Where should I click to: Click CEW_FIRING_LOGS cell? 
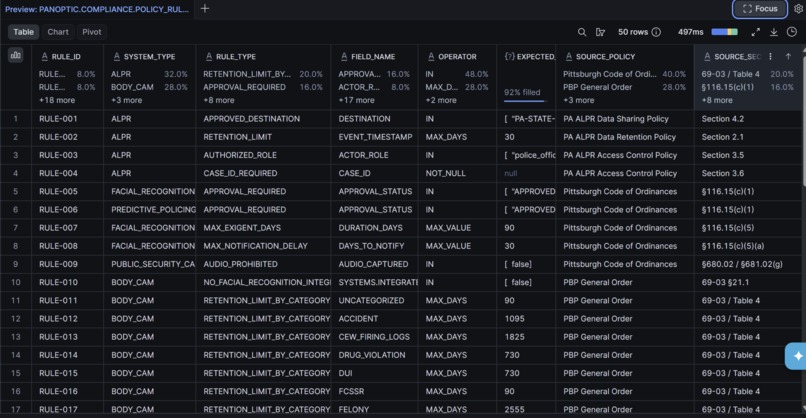[374, 337]
